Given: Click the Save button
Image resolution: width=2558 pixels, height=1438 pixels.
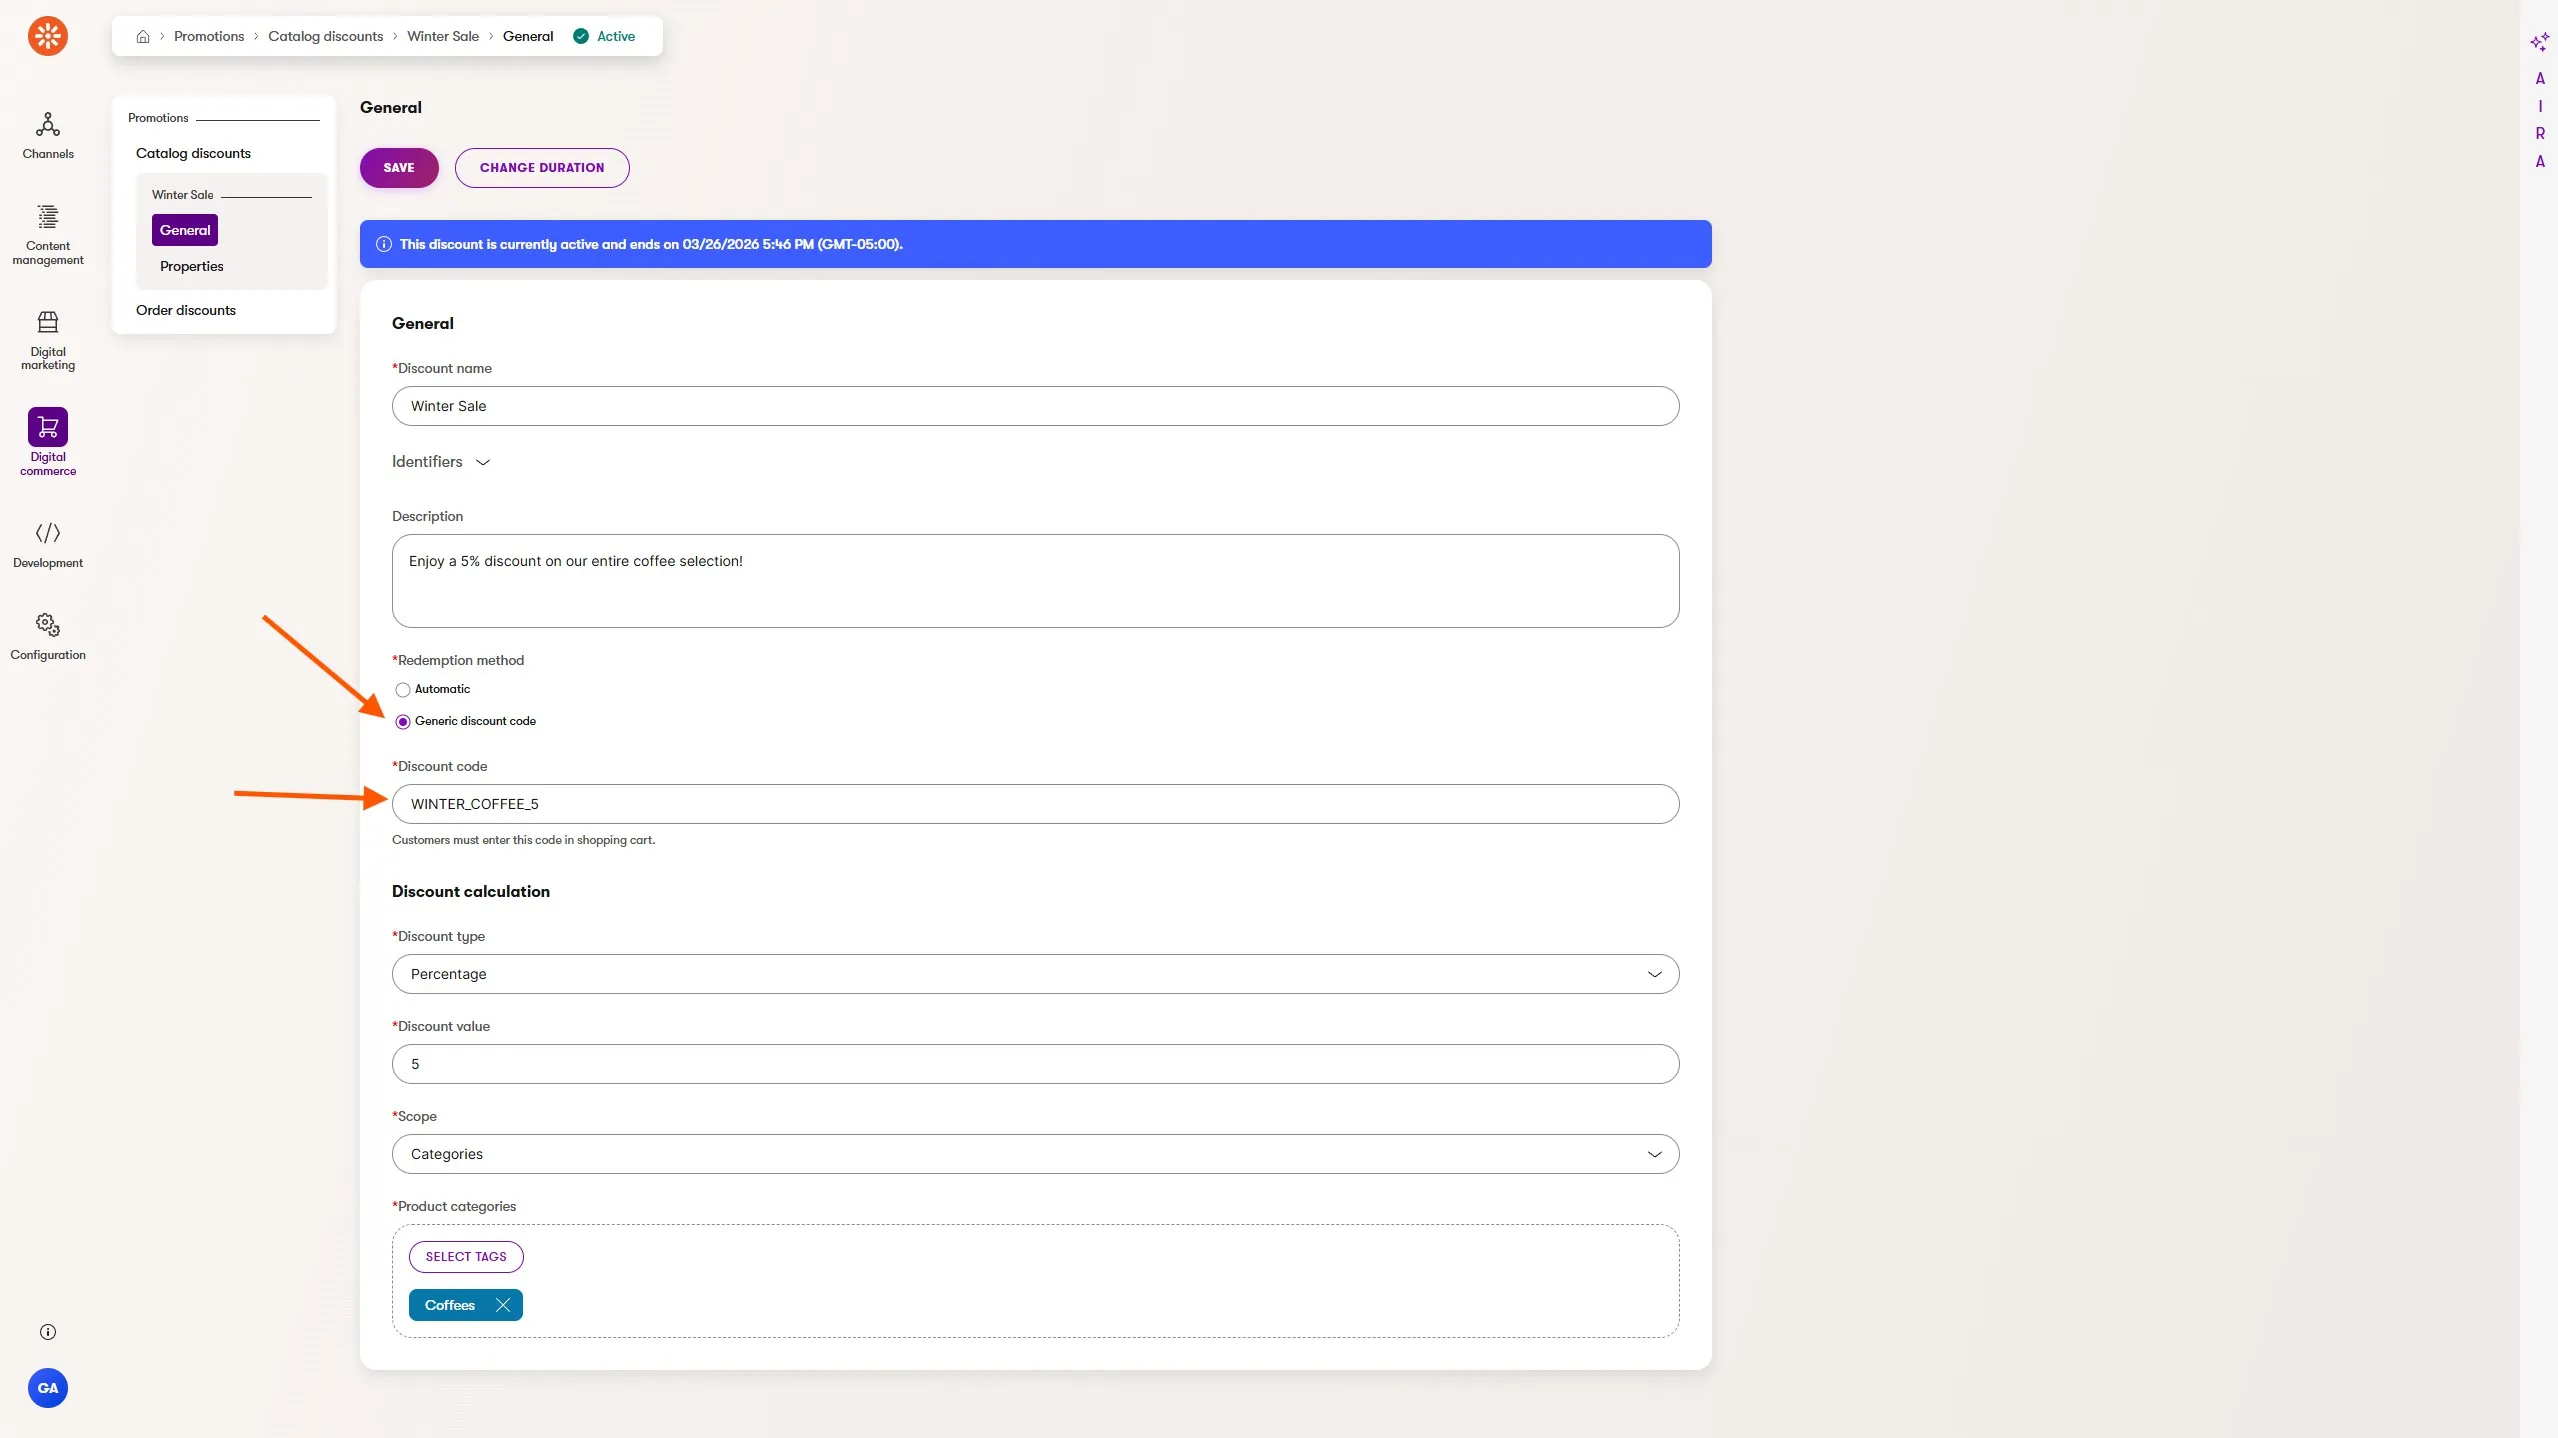Looking at the screenshot, I should pos(399,168).
